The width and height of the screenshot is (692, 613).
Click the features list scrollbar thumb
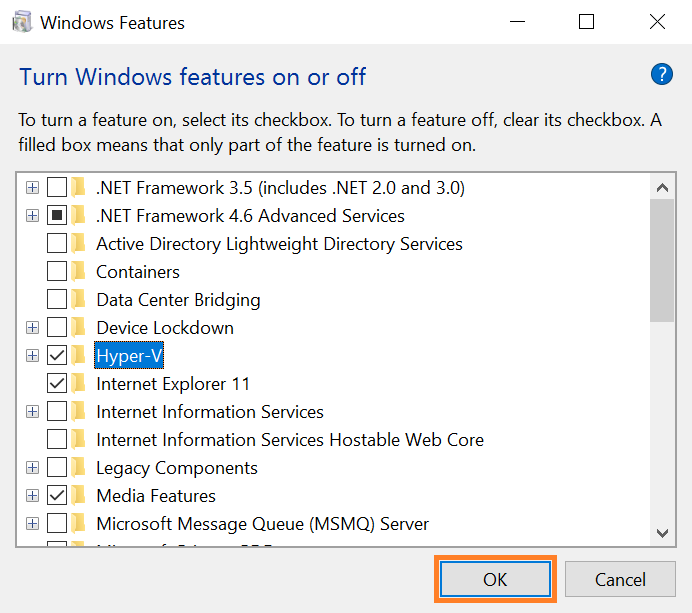coord(662,260)
